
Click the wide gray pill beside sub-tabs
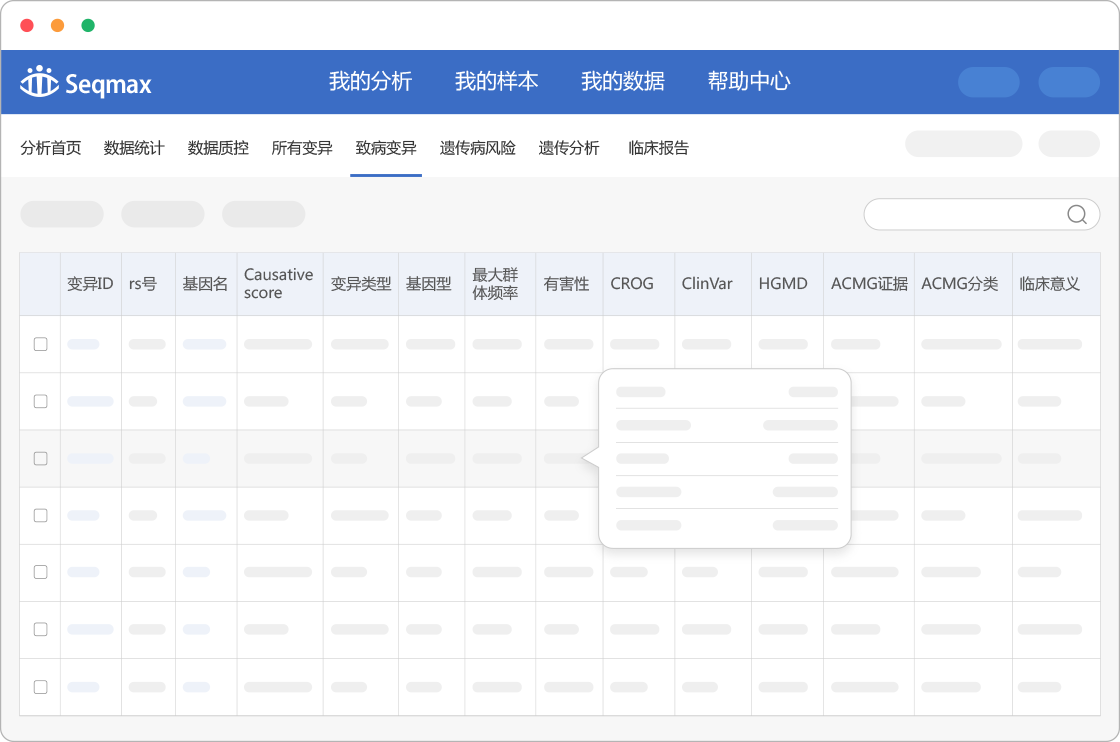(964, 144)
